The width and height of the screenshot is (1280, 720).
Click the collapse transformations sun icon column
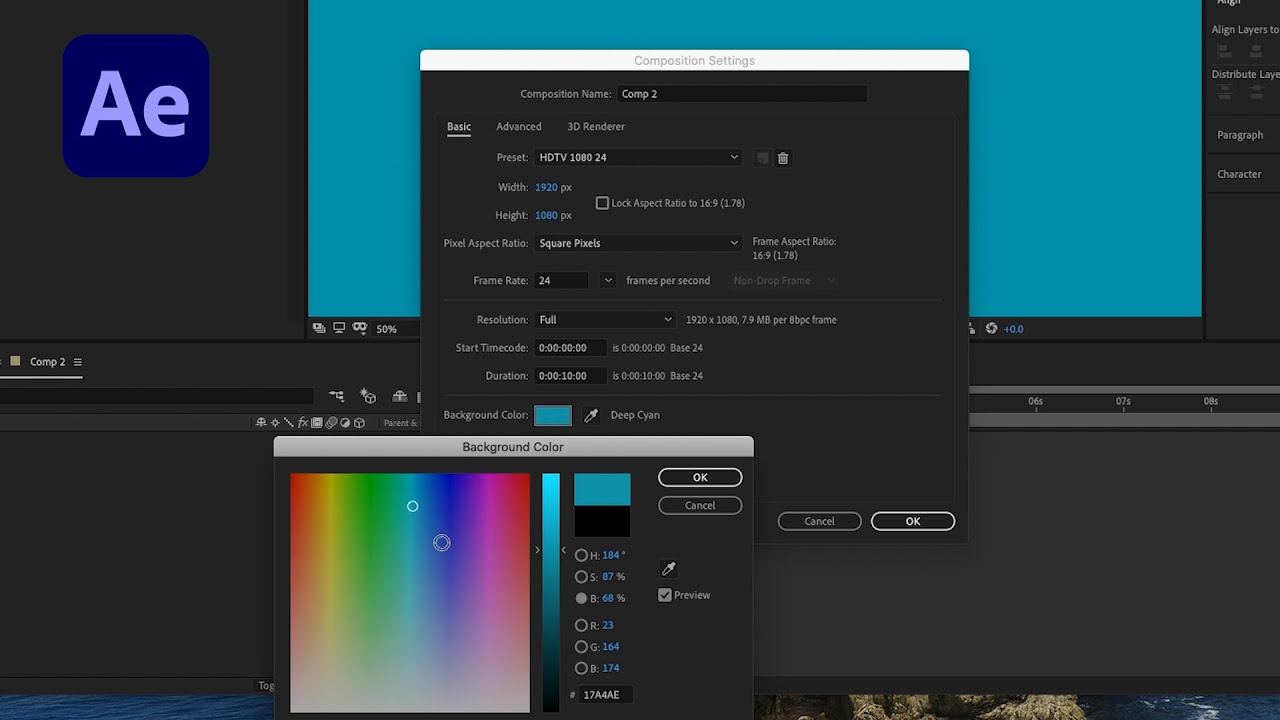275,423
